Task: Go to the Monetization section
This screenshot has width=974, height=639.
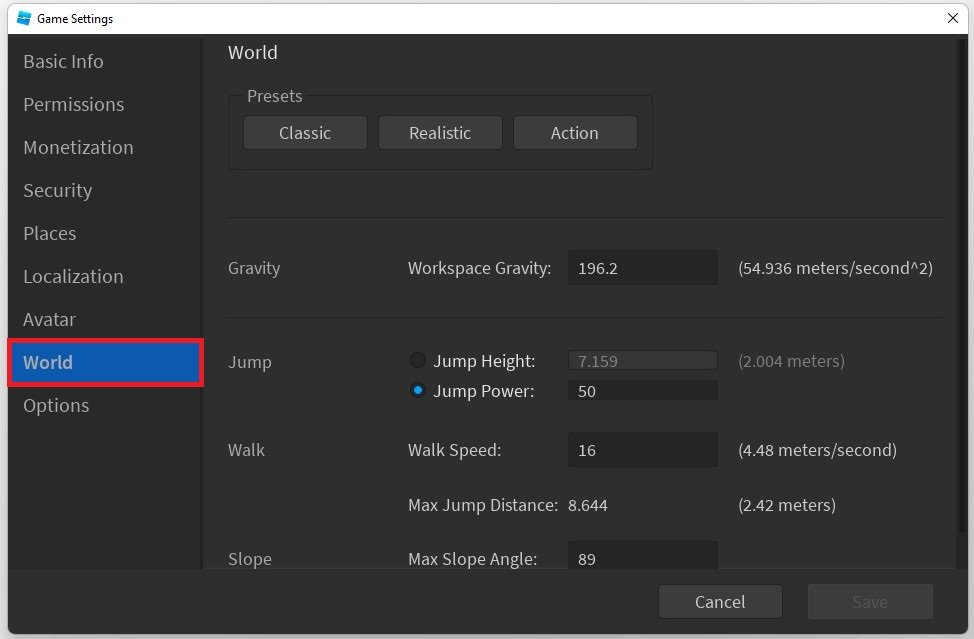Action: click(x=78, y=147)
